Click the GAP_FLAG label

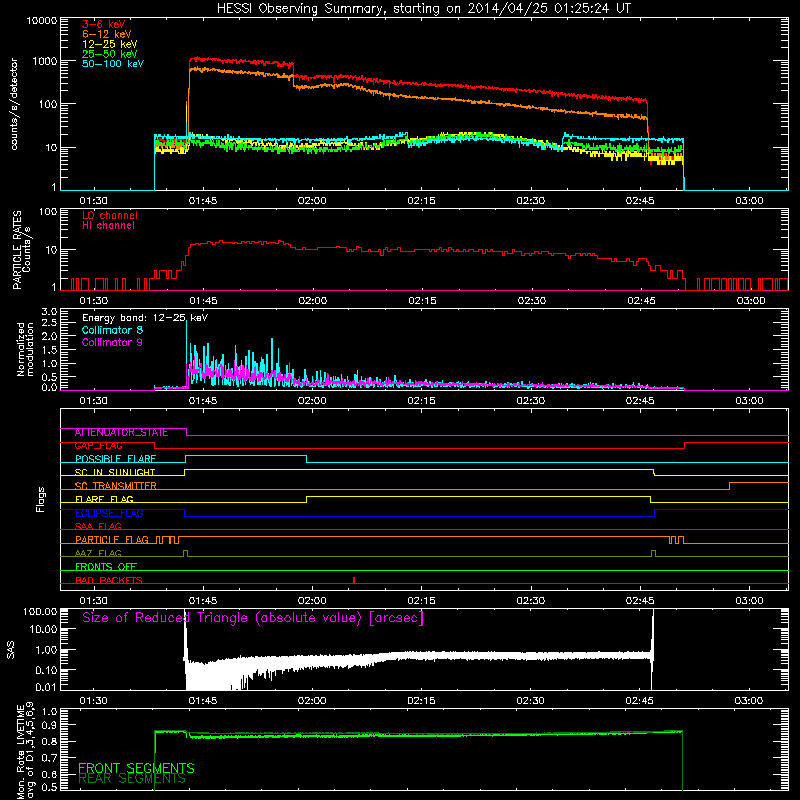[98, 446]
